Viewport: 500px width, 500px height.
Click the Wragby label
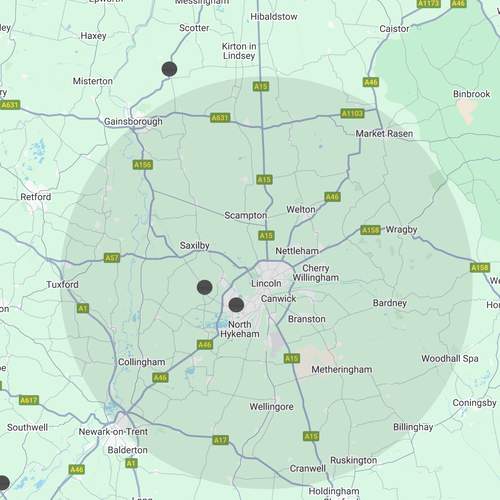(x=402, y=230)
